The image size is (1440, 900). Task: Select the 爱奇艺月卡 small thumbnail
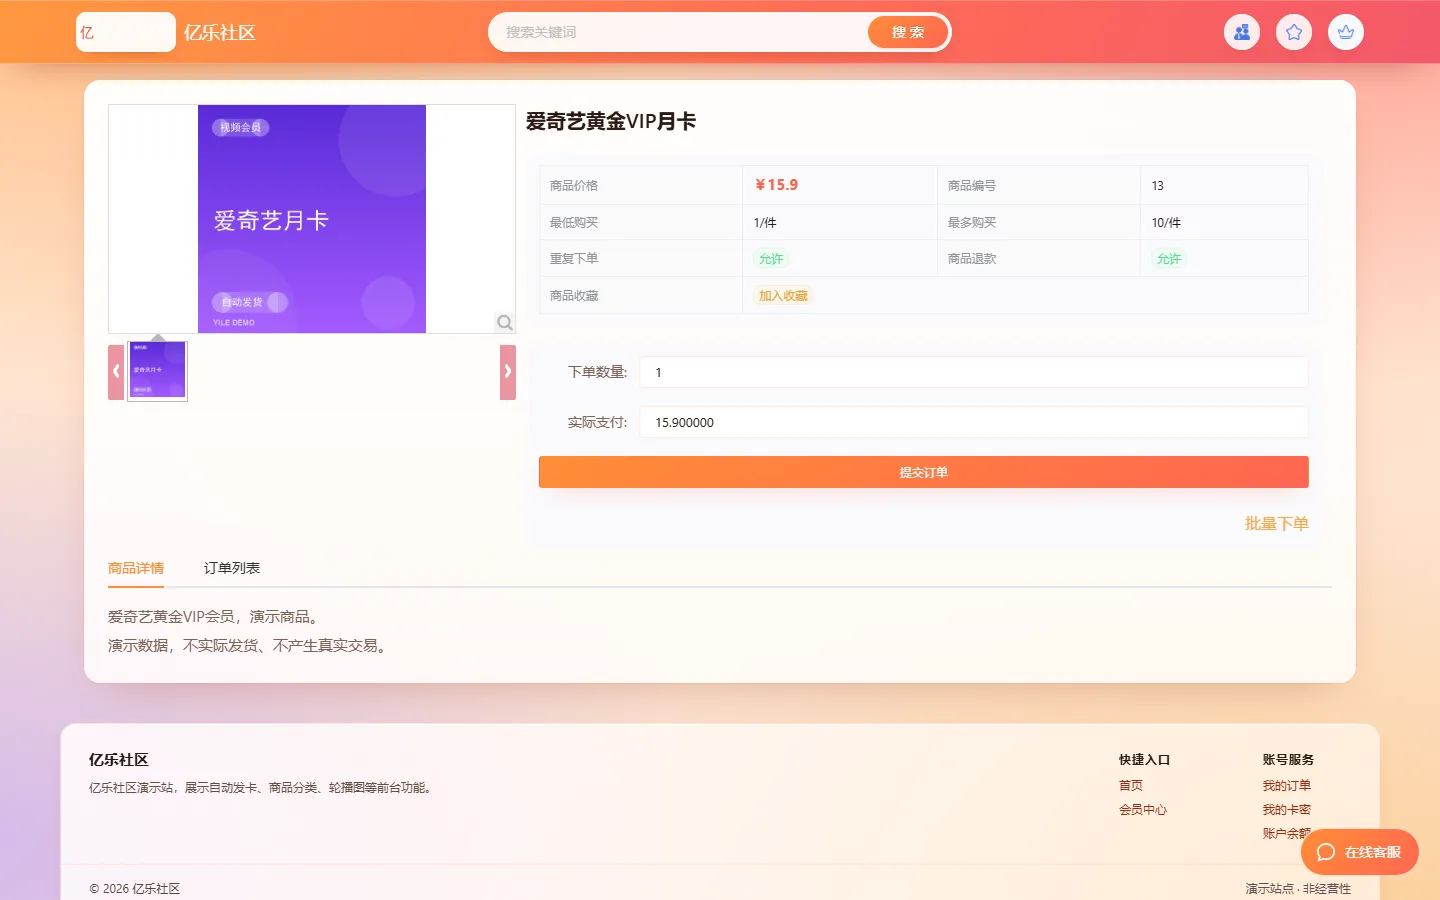(x=158, y=371)
